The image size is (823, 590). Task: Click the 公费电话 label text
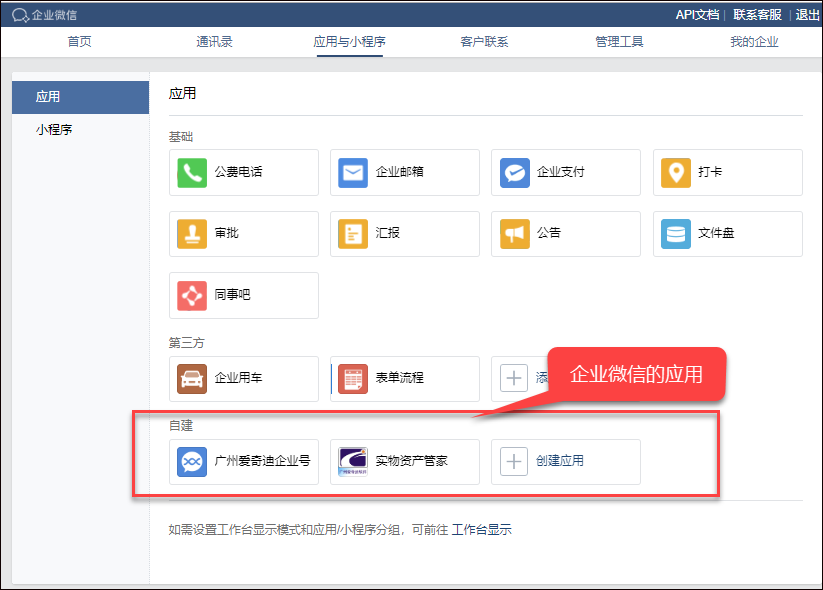(238, 172)
